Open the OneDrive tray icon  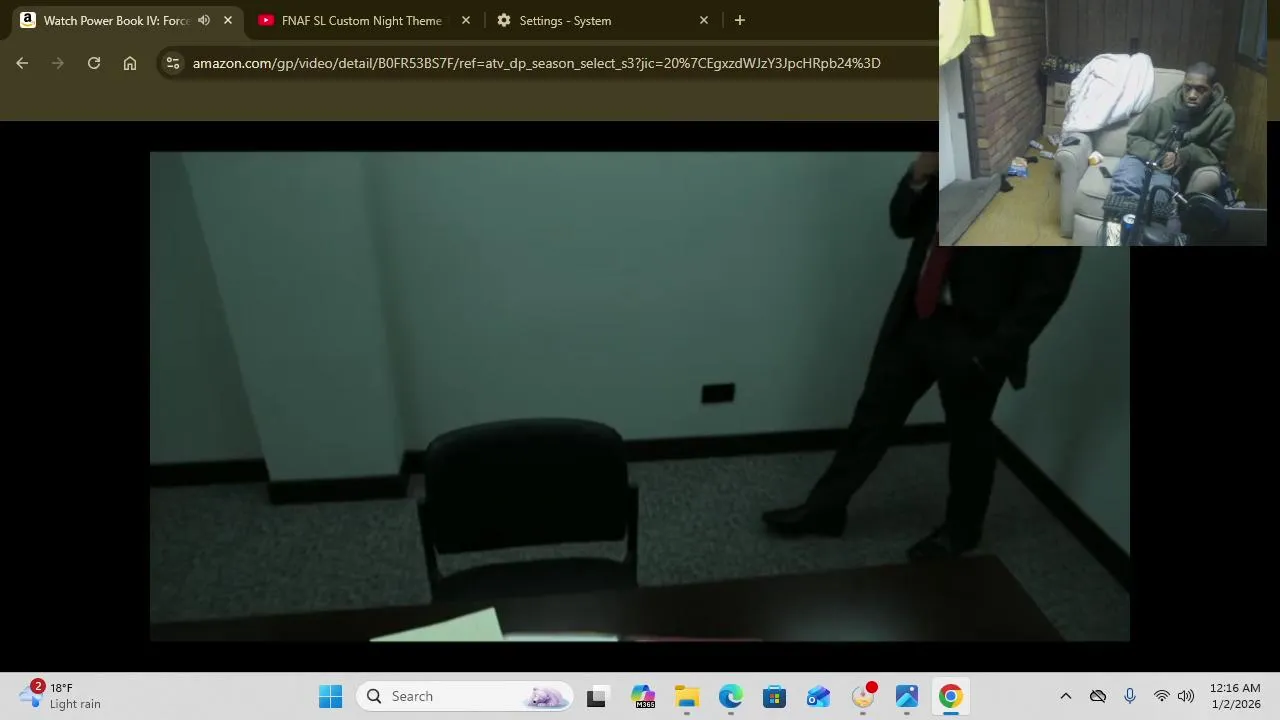[x=1098, y=696]
